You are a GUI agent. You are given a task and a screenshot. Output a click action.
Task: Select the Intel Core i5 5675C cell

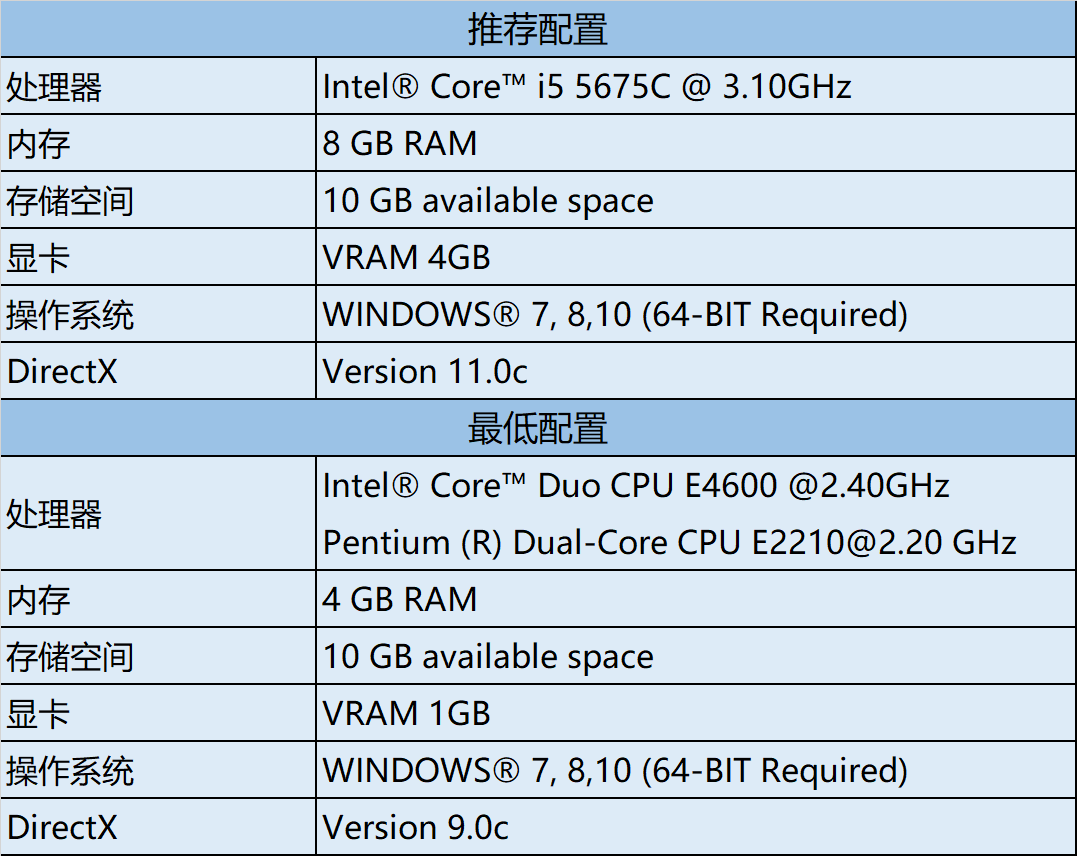coord(587,87)
